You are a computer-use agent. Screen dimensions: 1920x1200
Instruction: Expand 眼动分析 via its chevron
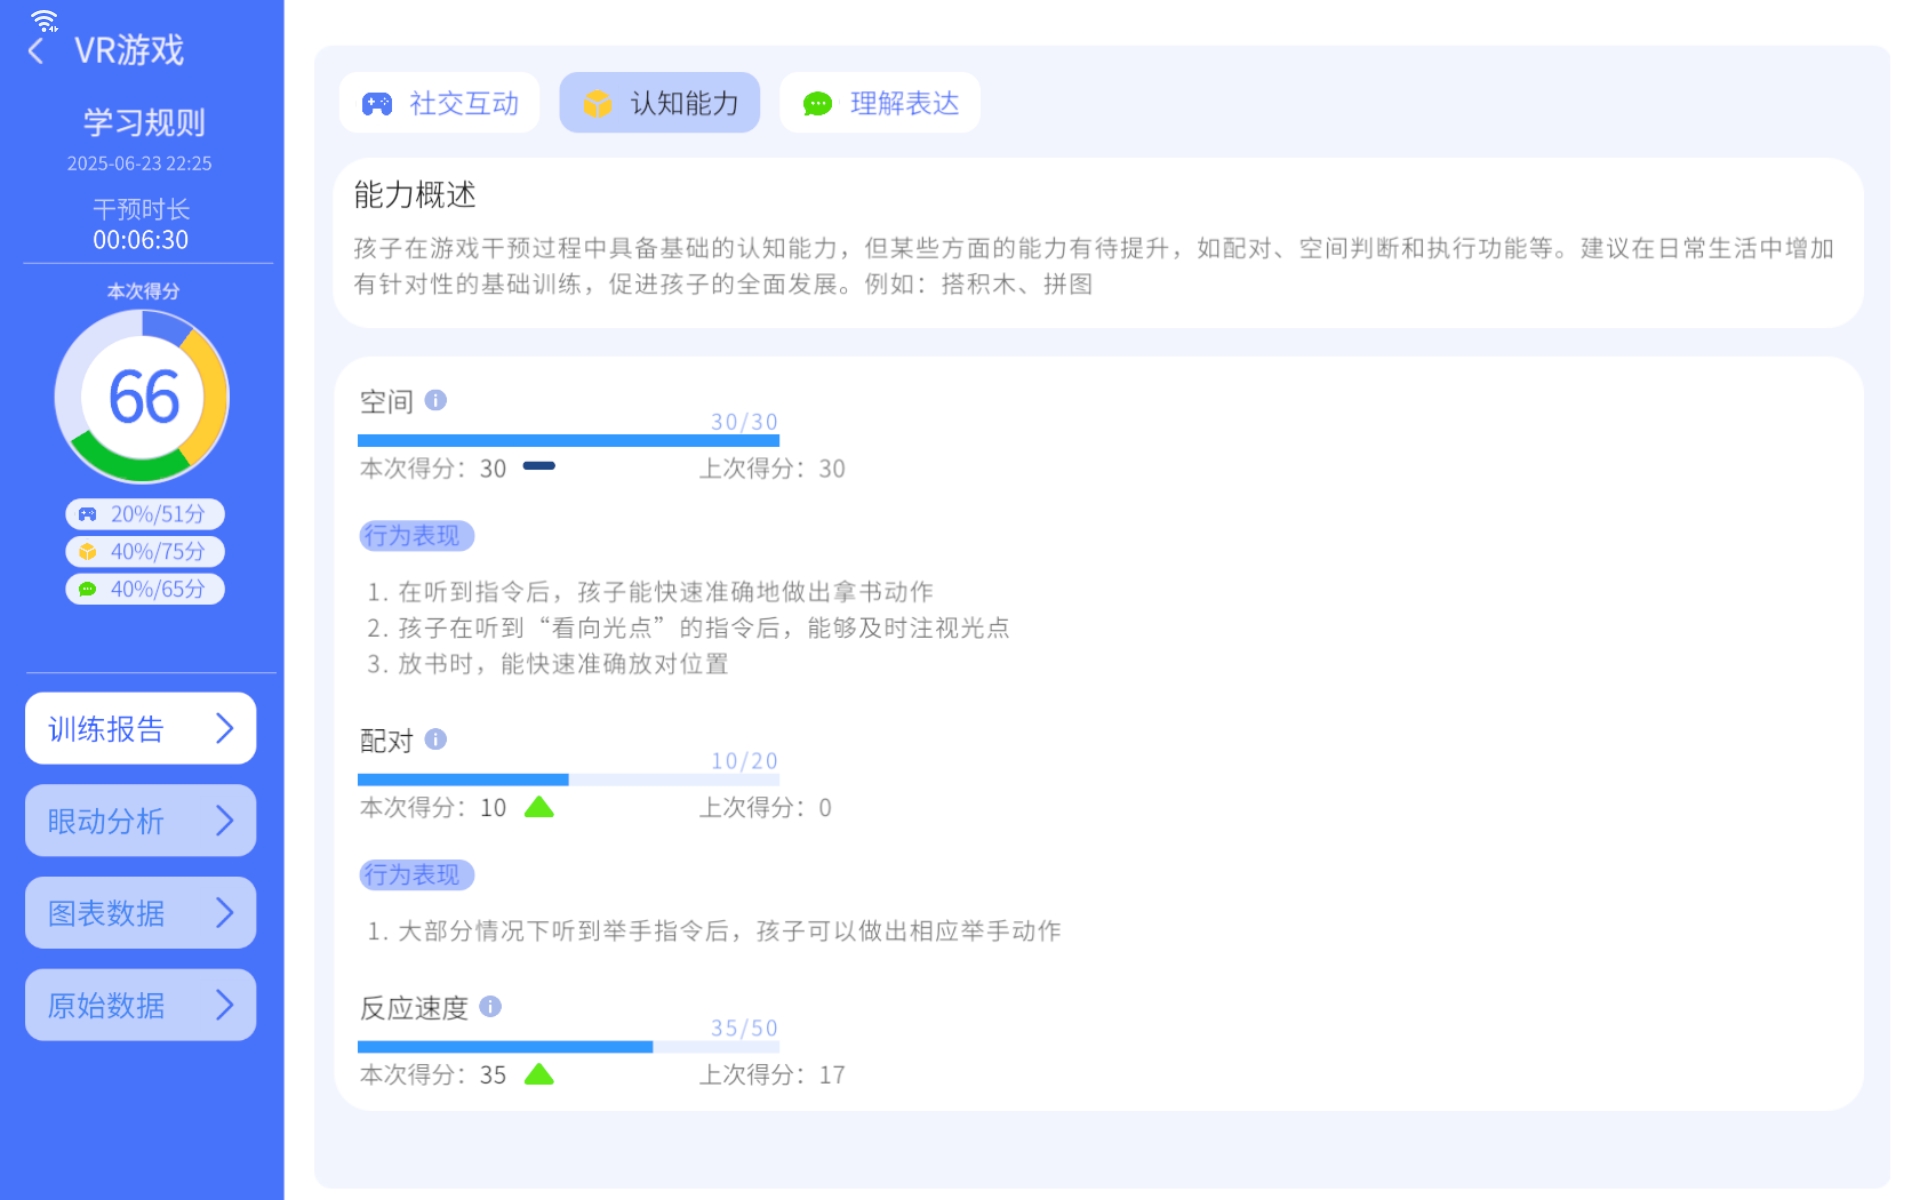(x=226, y=820)
